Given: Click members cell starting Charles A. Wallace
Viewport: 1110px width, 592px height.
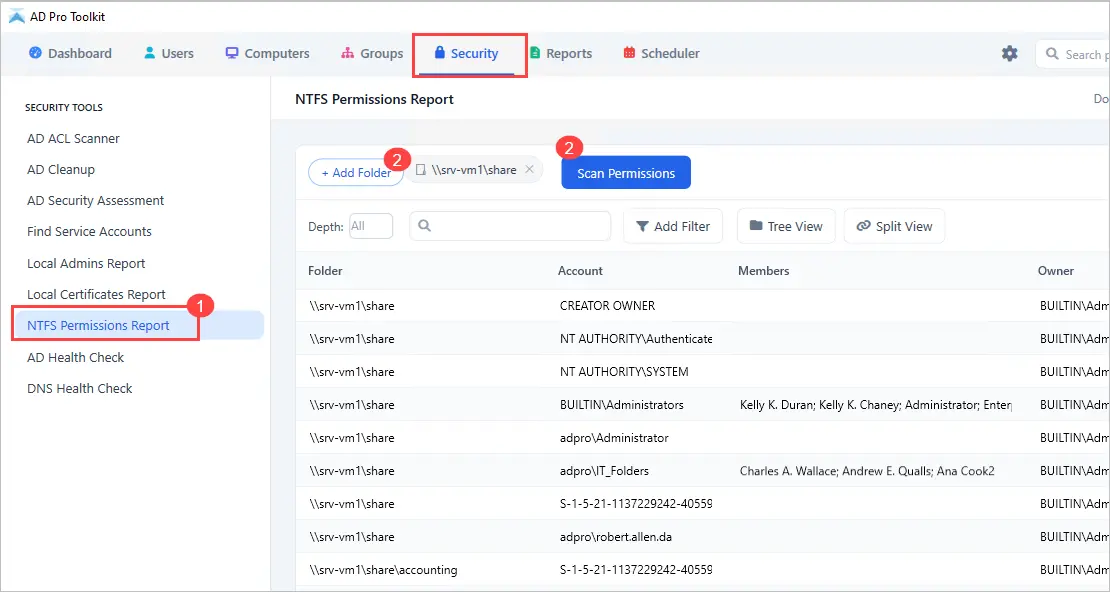Looking at the screenshot, I should coord(867,471).
